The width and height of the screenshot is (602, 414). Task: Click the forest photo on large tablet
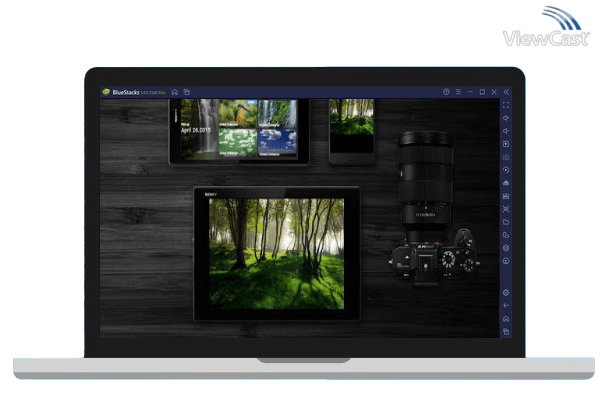[276, 253]
